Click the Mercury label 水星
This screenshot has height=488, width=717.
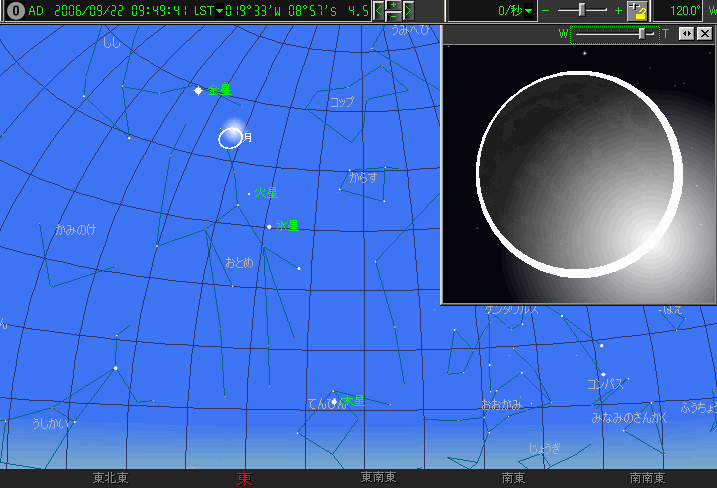point(288,226)
